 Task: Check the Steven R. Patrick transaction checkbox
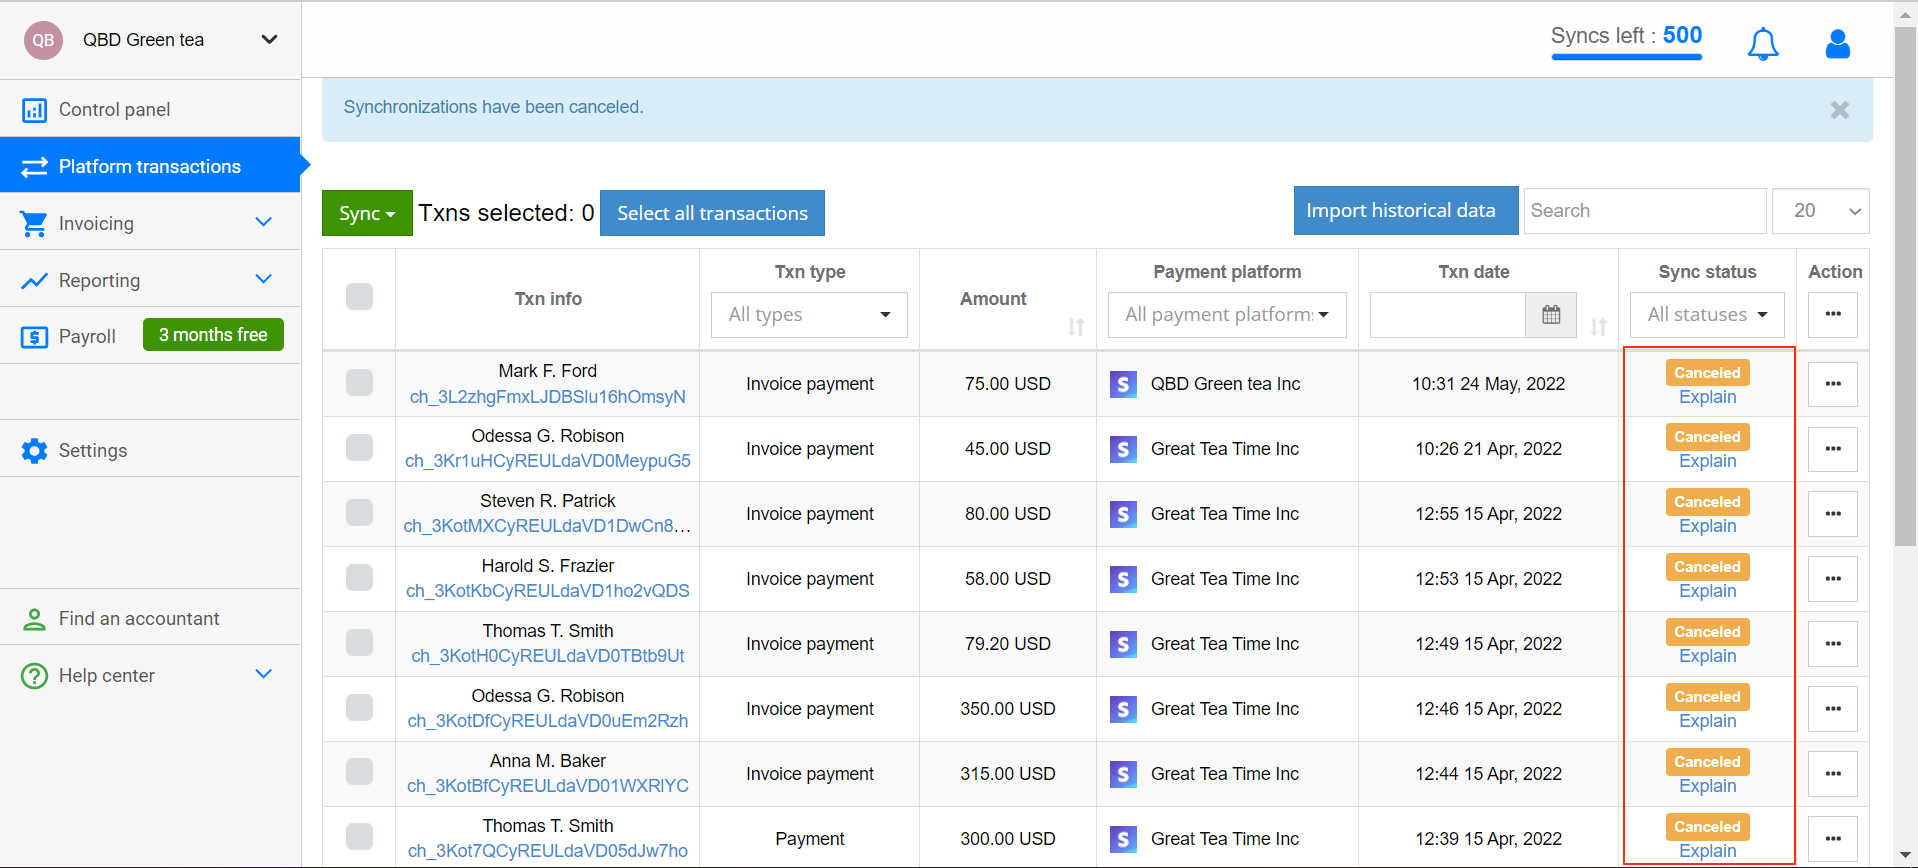[359, 512]
